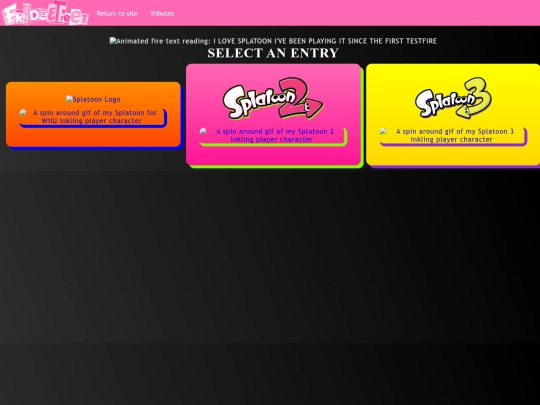
Task: Click the FridgeFeet site logo
Action: tap(45, 13)
